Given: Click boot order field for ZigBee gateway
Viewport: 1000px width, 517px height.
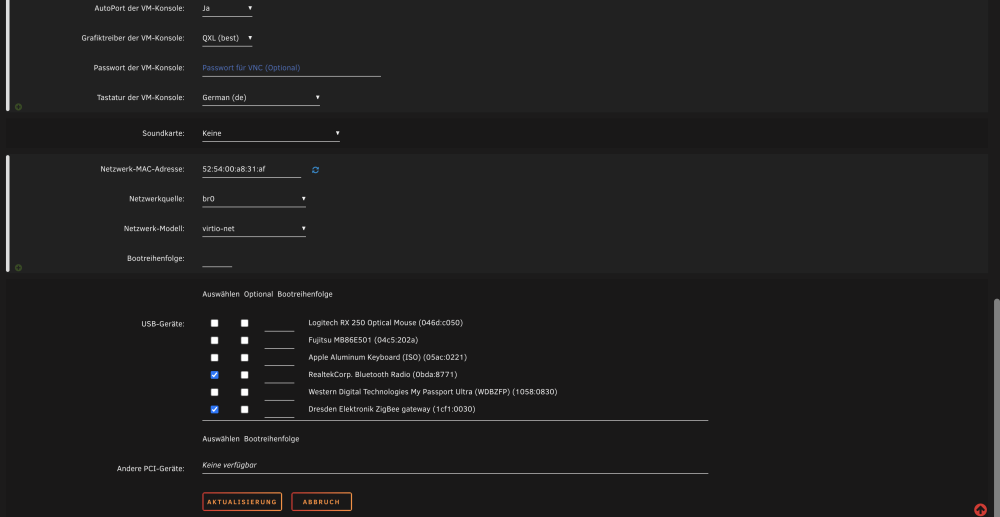Looking at the screenshot, I should [279, 410].
